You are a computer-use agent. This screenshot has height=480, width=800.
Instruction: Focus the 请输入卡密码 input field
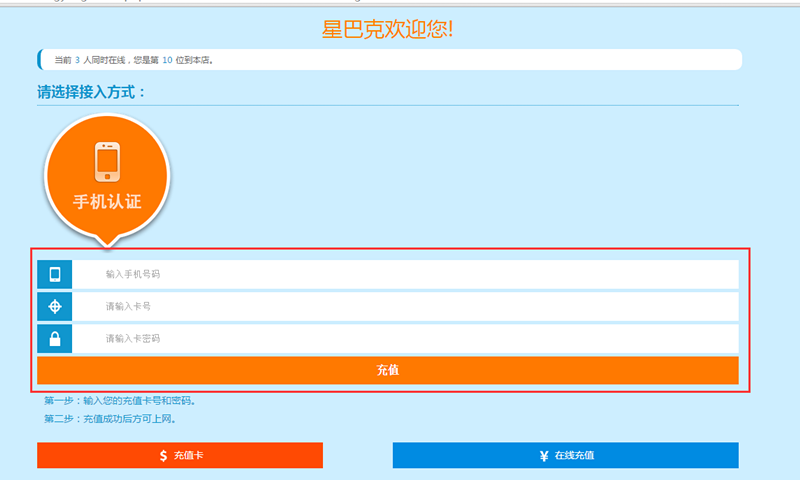(405, 339)
